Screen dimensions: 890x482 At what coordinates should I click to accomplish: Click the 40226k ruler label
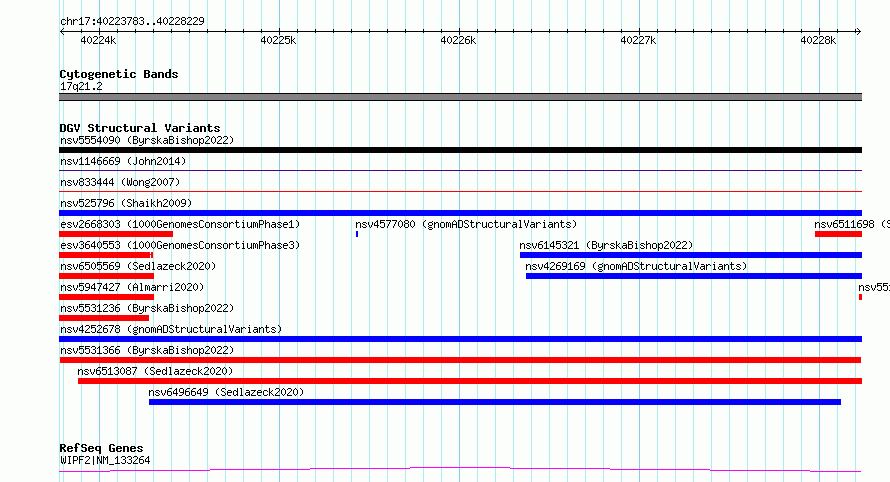458,40
